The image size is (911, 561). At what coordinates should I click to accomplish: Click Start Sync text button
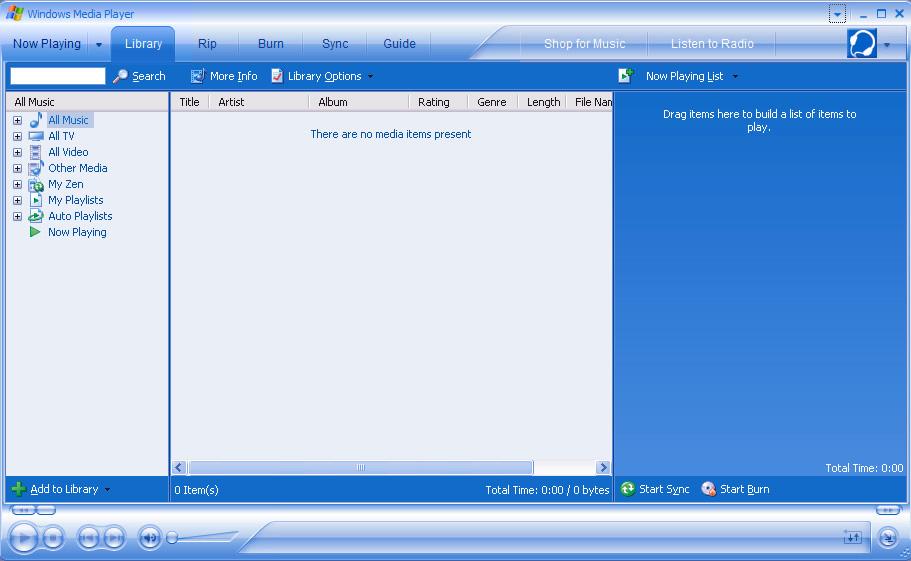pos(664,489)
